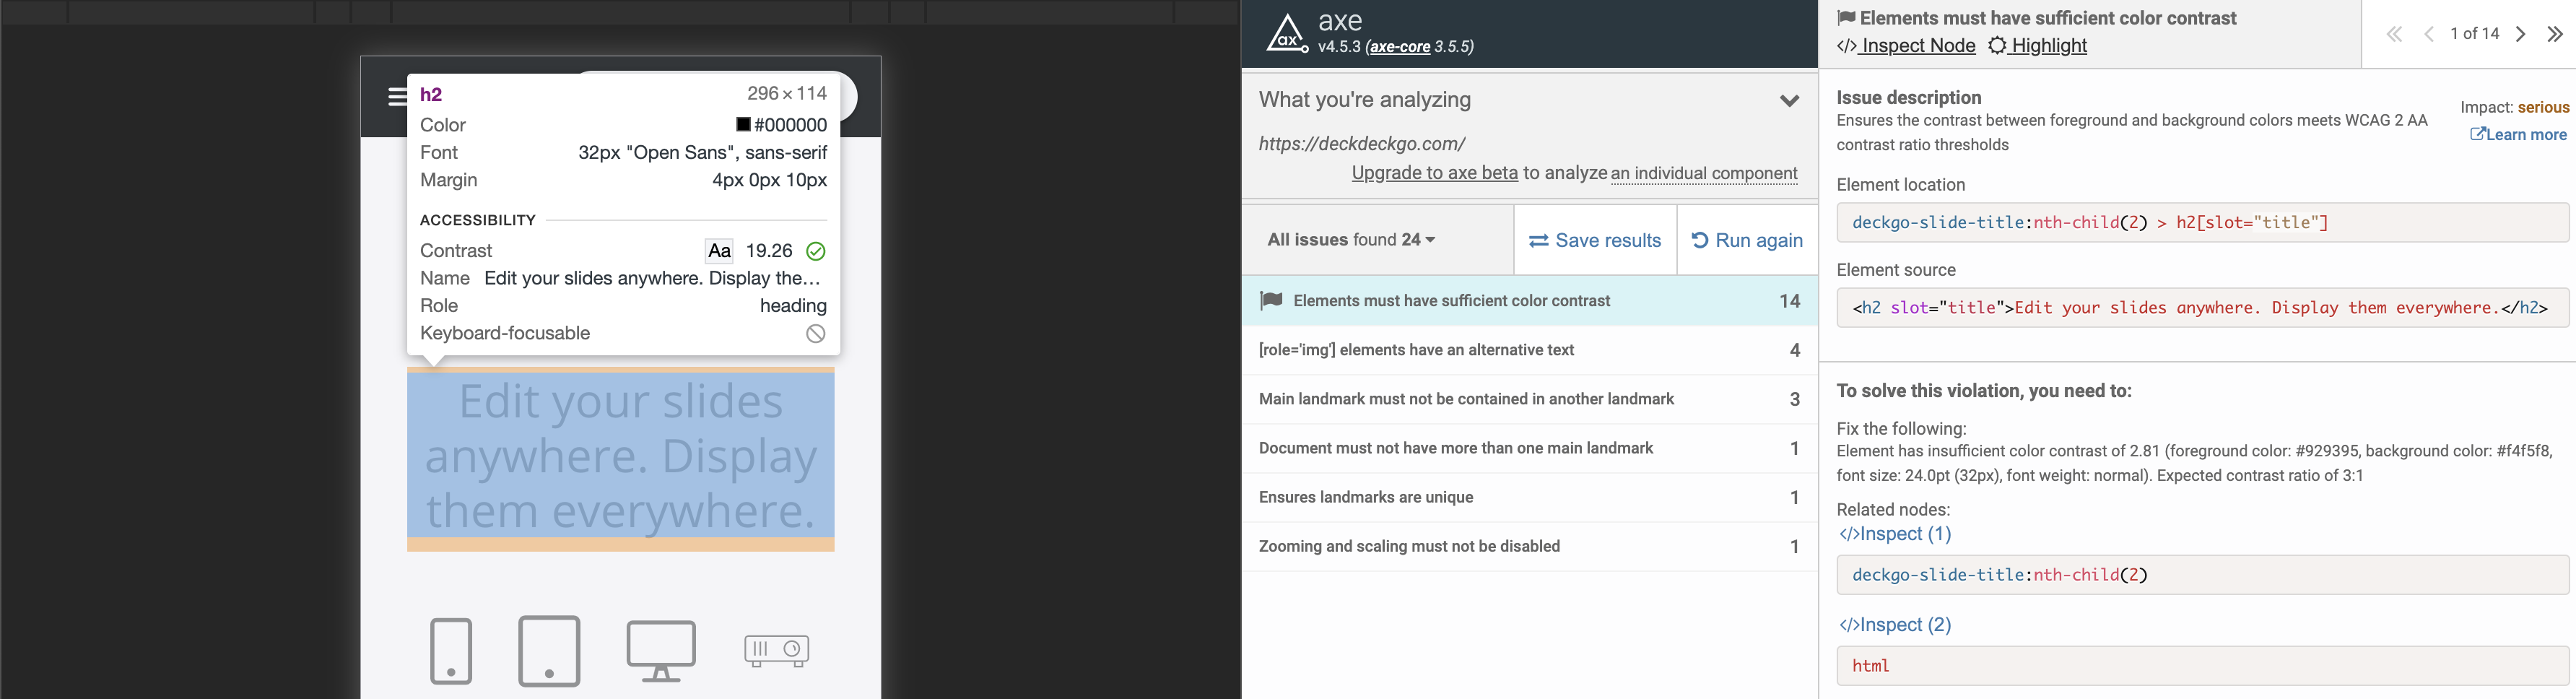Click the Highlight link

pos(2037,46)
